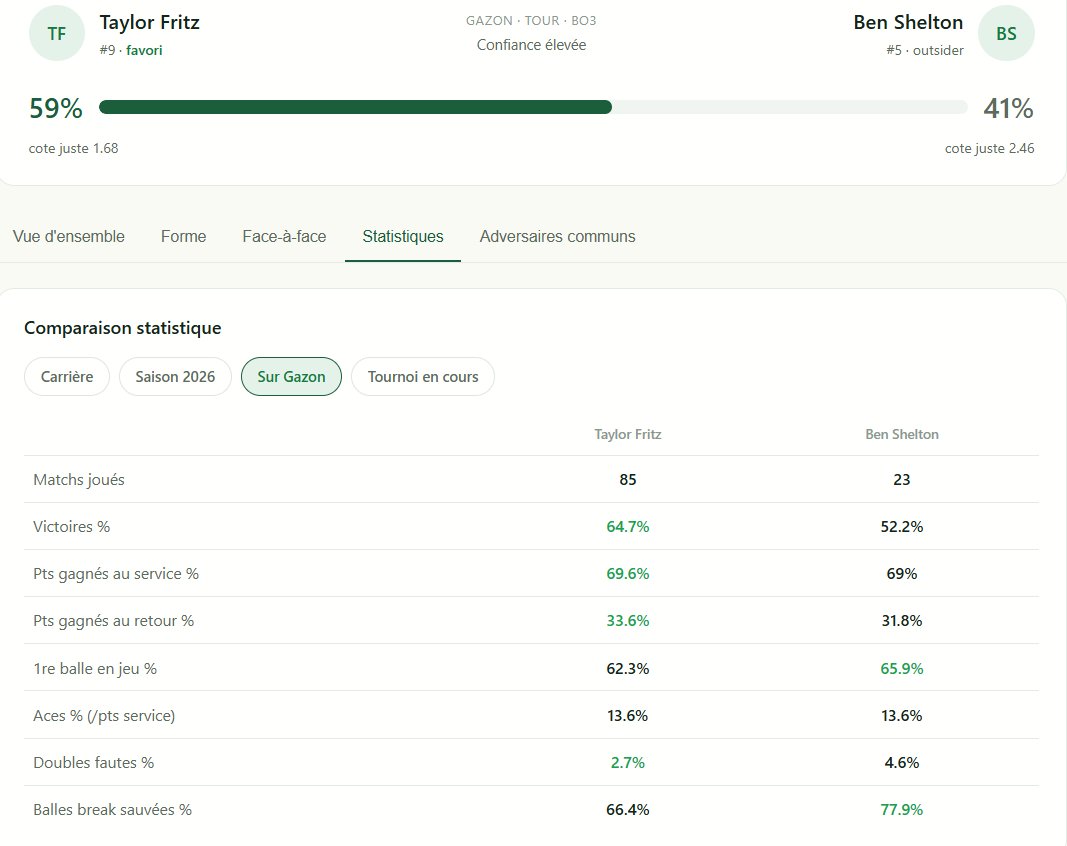Click the 'Victoires %' row label
Viewport: 1067px width, 846px height.
(71, 527)
